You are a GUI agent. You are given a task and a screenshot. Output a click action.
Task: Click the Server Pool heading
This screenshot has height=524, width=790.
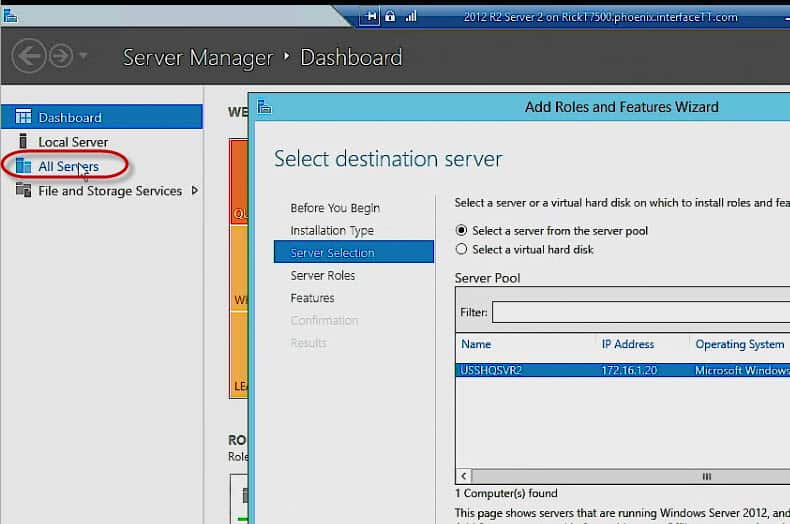pyautogui.click(x=487, y=278)
